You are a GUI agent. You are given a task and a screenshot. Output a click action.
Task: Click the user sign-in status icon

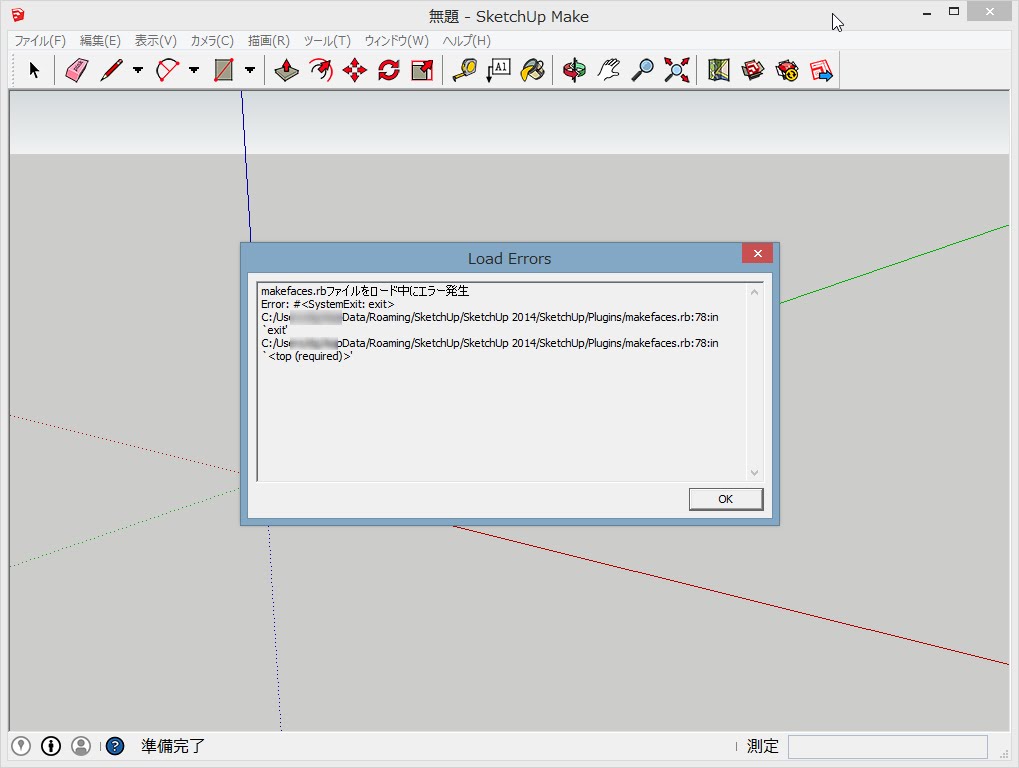81,746
